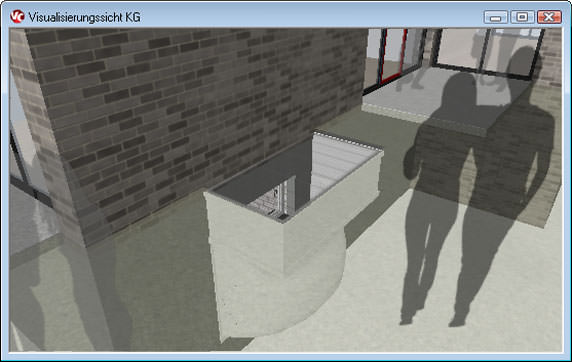Close the Visualisierungssicht KG window

[x=549, y=17]
